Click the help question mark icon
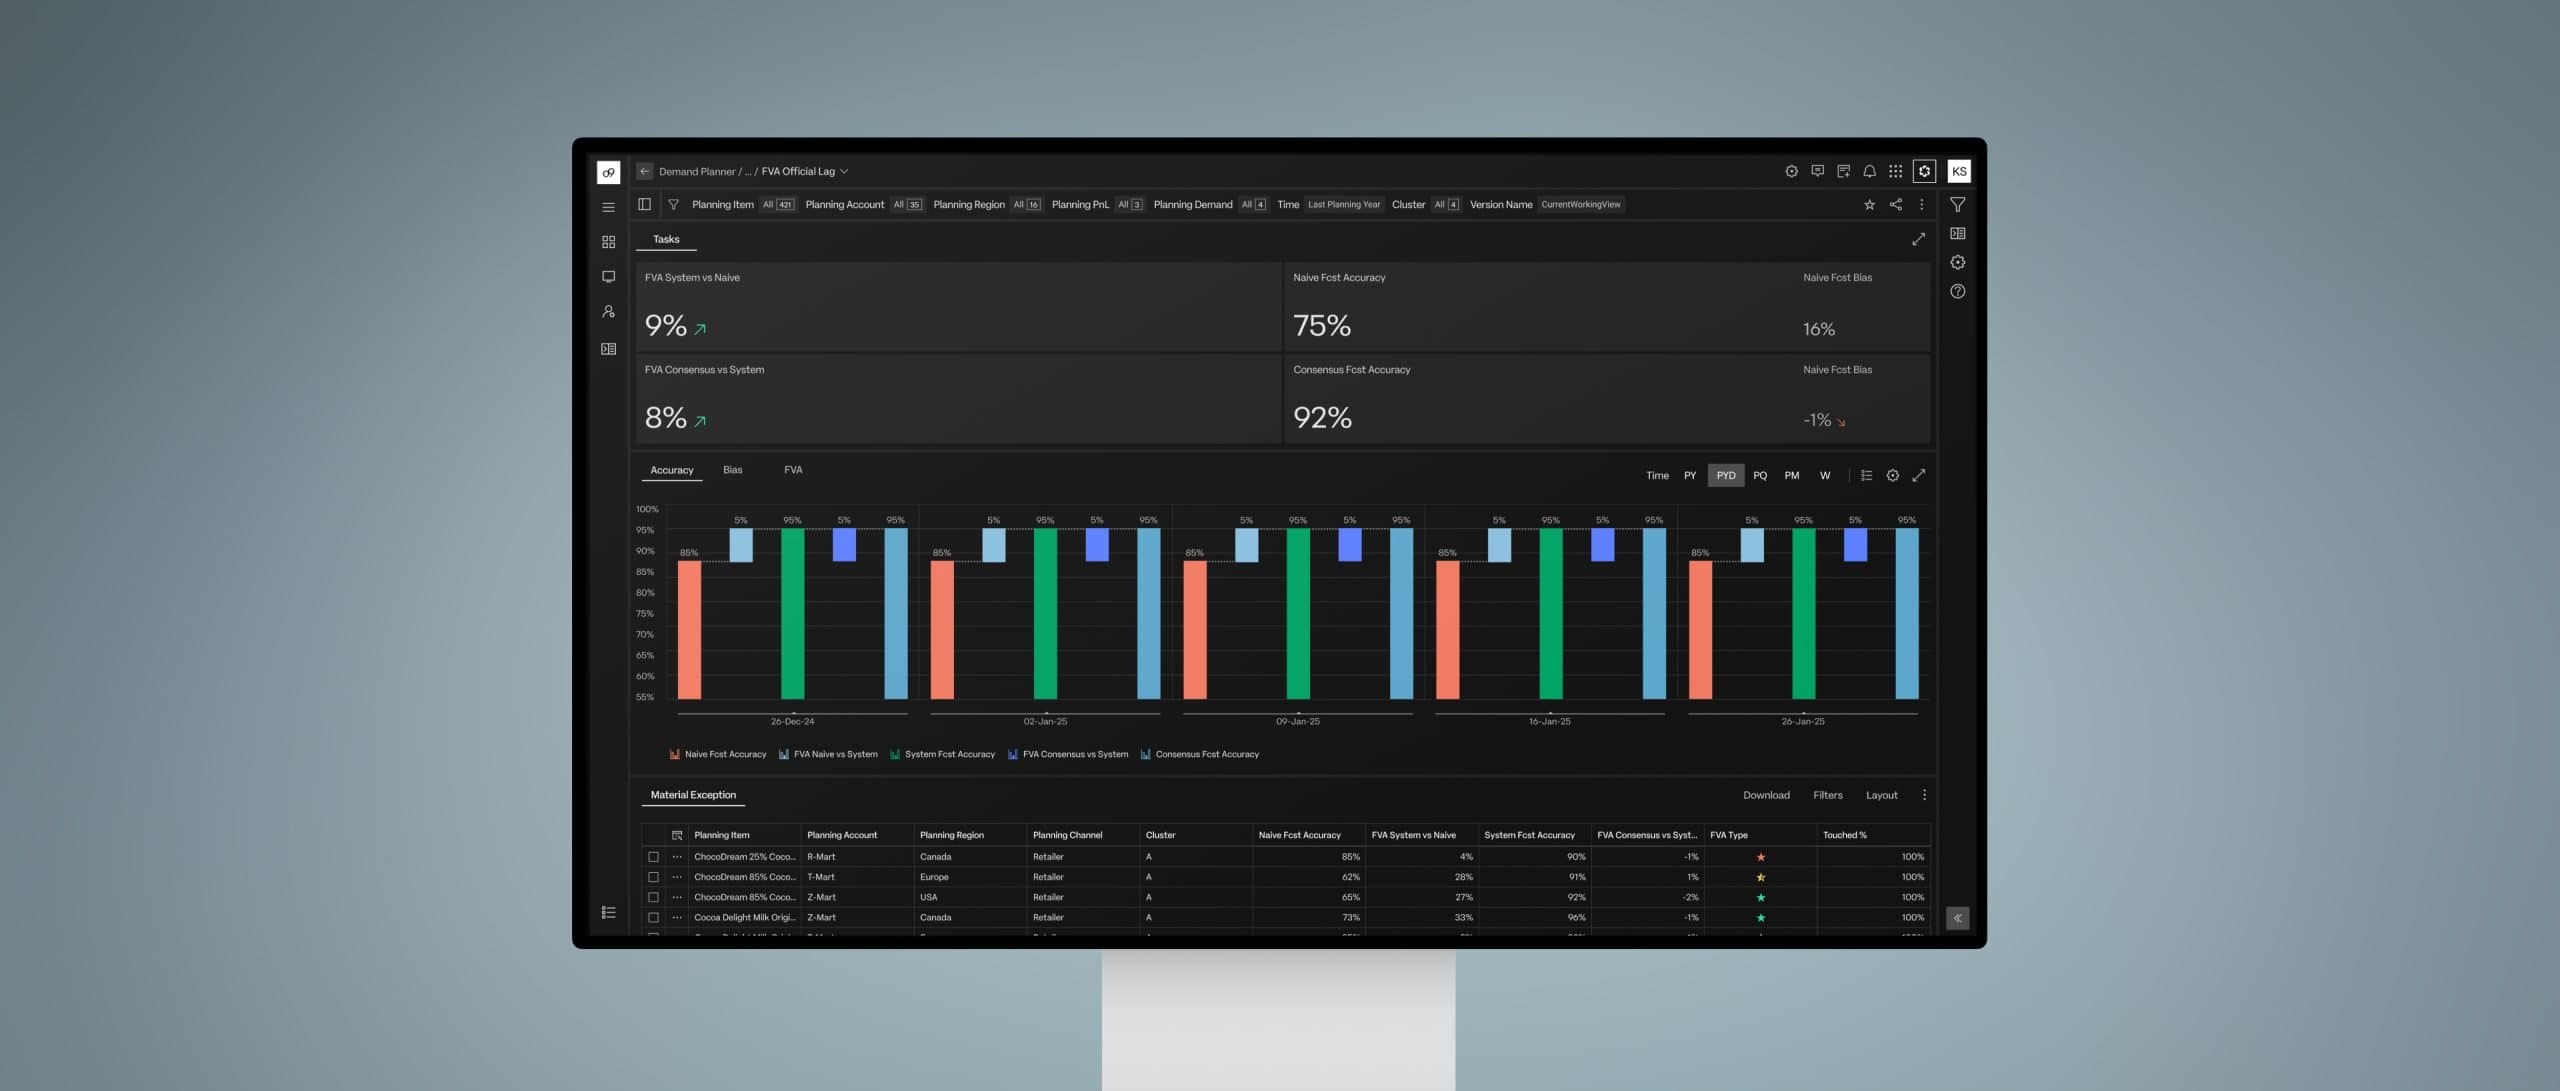 point(1957,291)
